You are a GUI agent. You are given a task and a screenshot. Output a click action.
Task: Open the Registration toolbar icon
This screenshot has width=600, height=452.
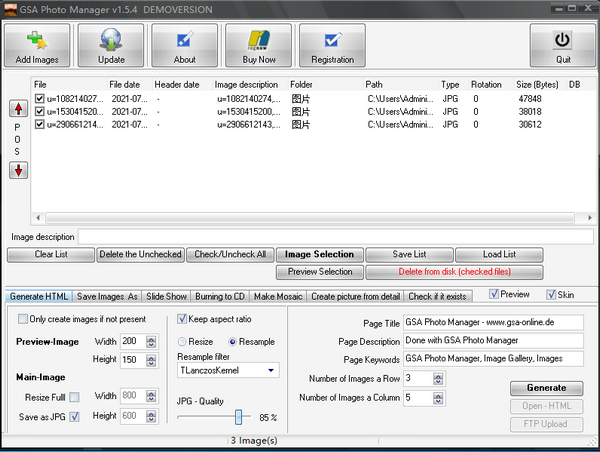coord(332,41)
